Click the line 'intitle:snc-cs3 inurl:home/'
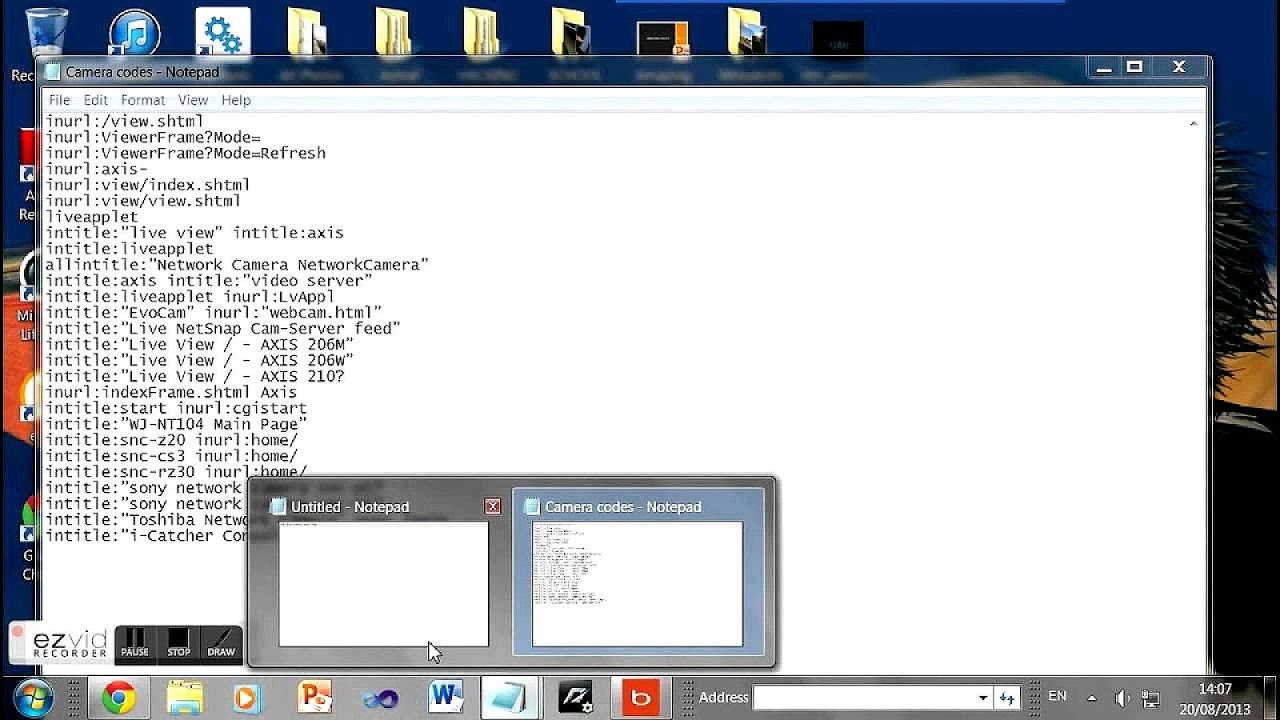 point(171,457)
